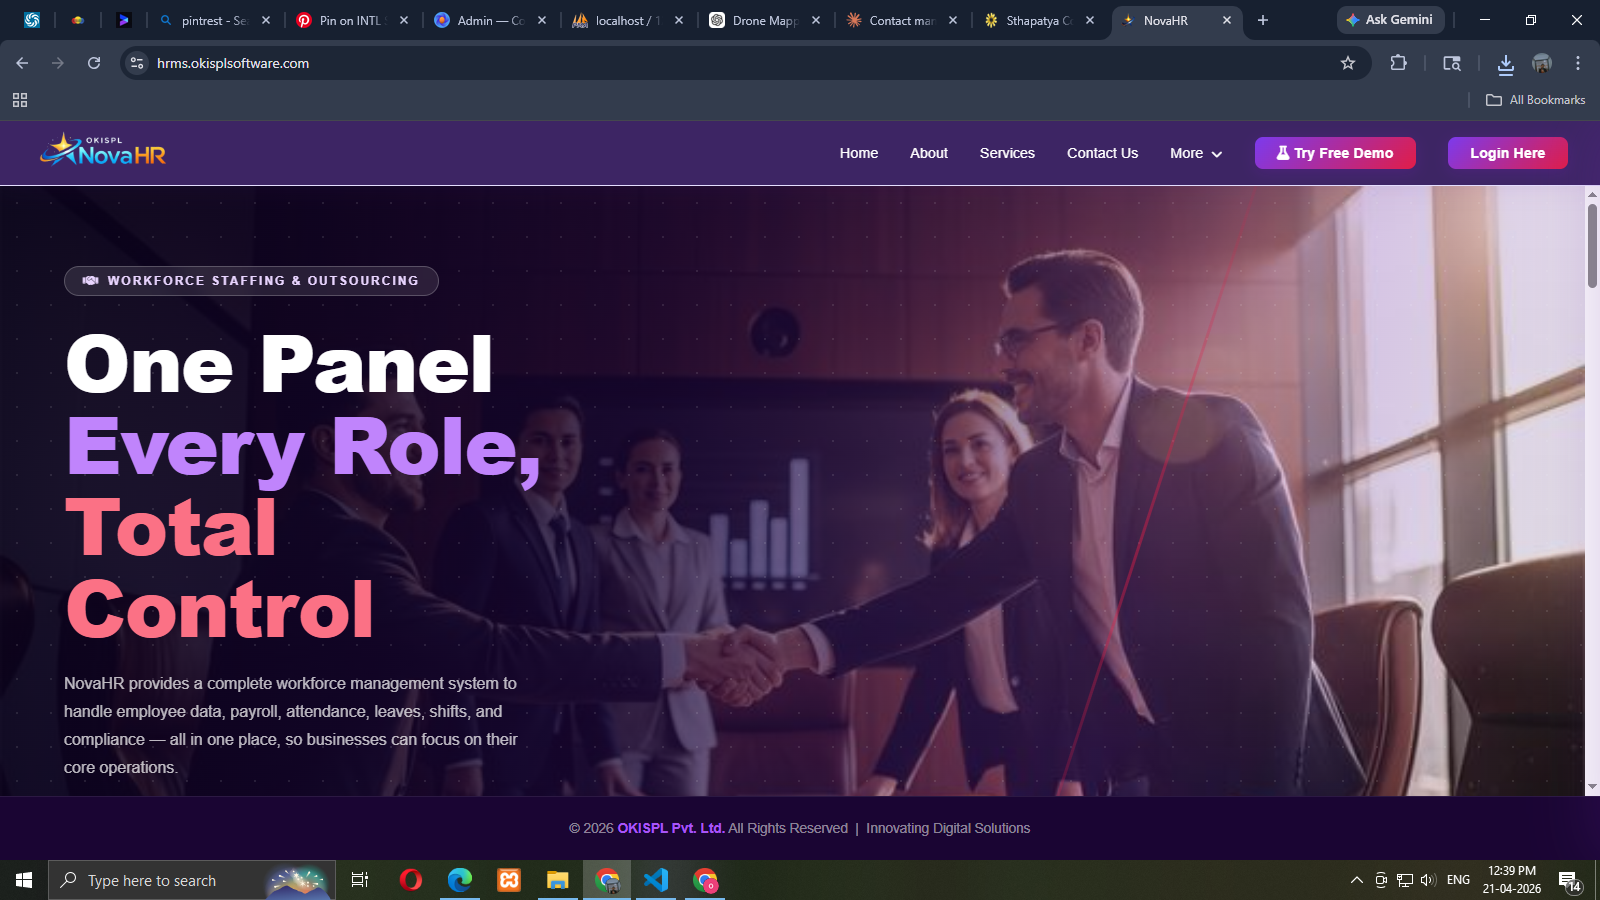Switch to the localhost tab
Viewport: 1600px width, 900px height.
(627, 20)
